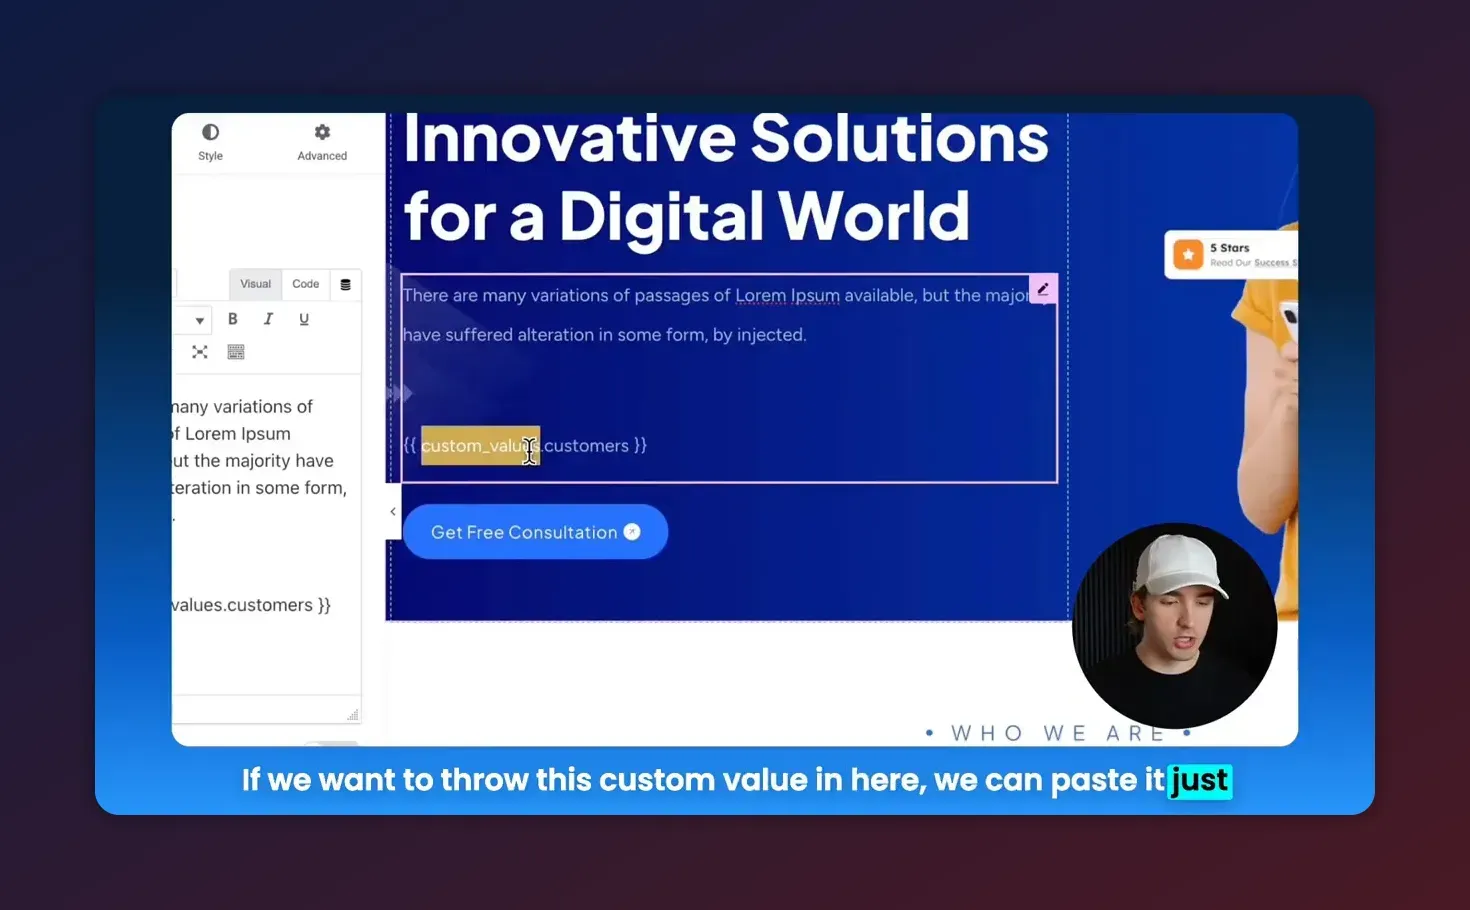Collapse the editor side panel

(393, 511)
